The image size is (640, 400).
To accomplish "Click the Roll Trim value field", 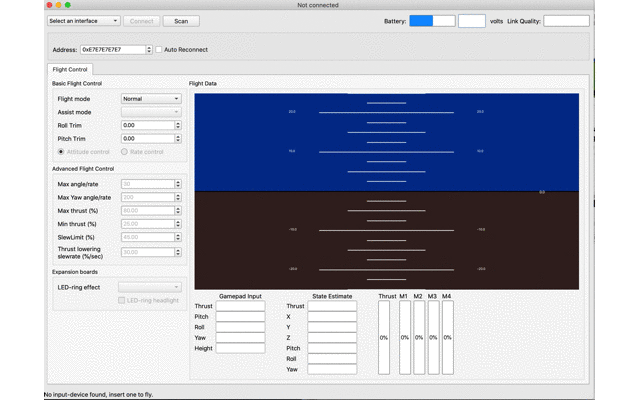I will pos(147,125).
